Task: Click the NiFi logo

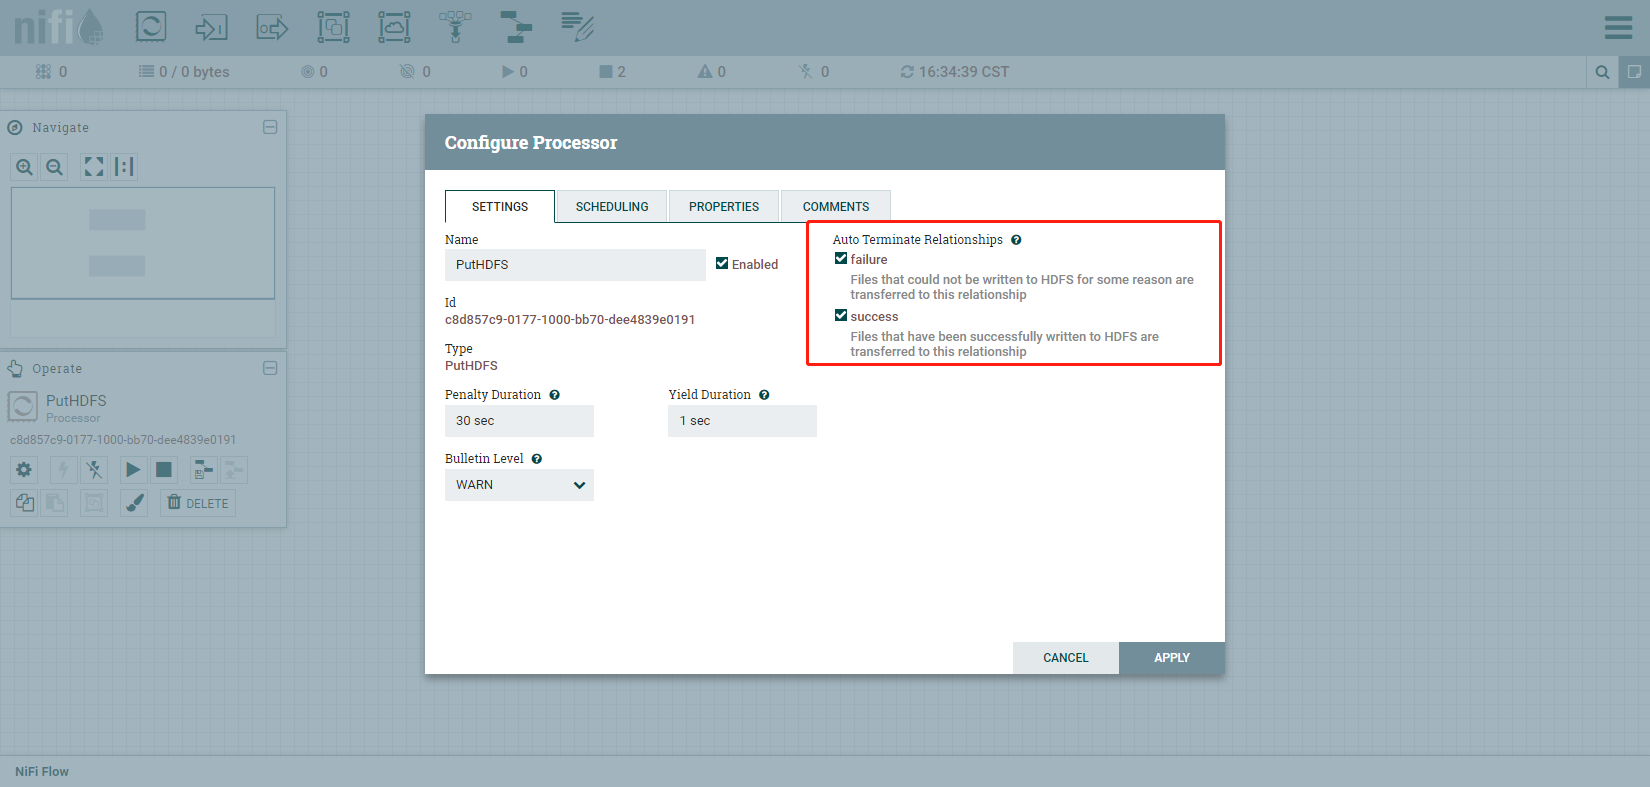Action: 59,27
